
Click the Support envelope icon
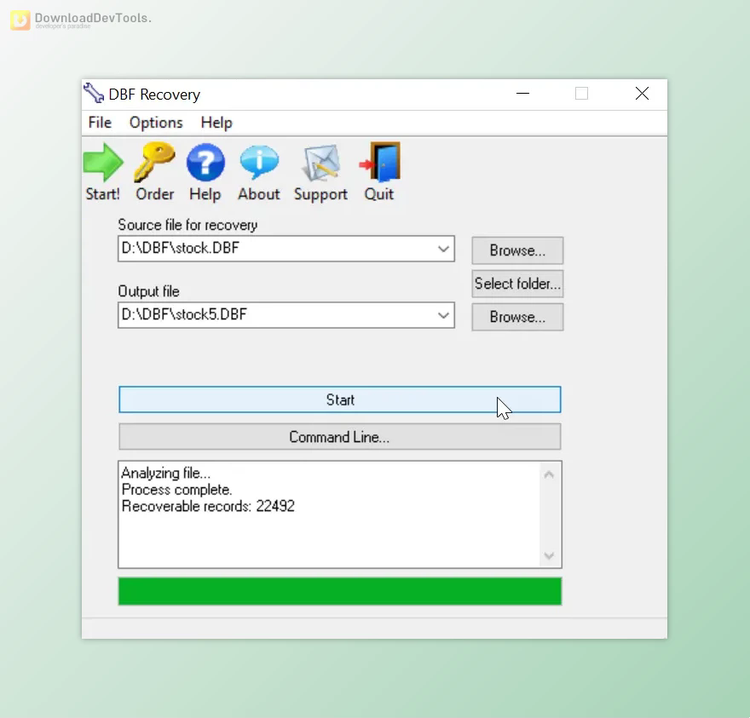pyautogui.click(x=320, y=163)
